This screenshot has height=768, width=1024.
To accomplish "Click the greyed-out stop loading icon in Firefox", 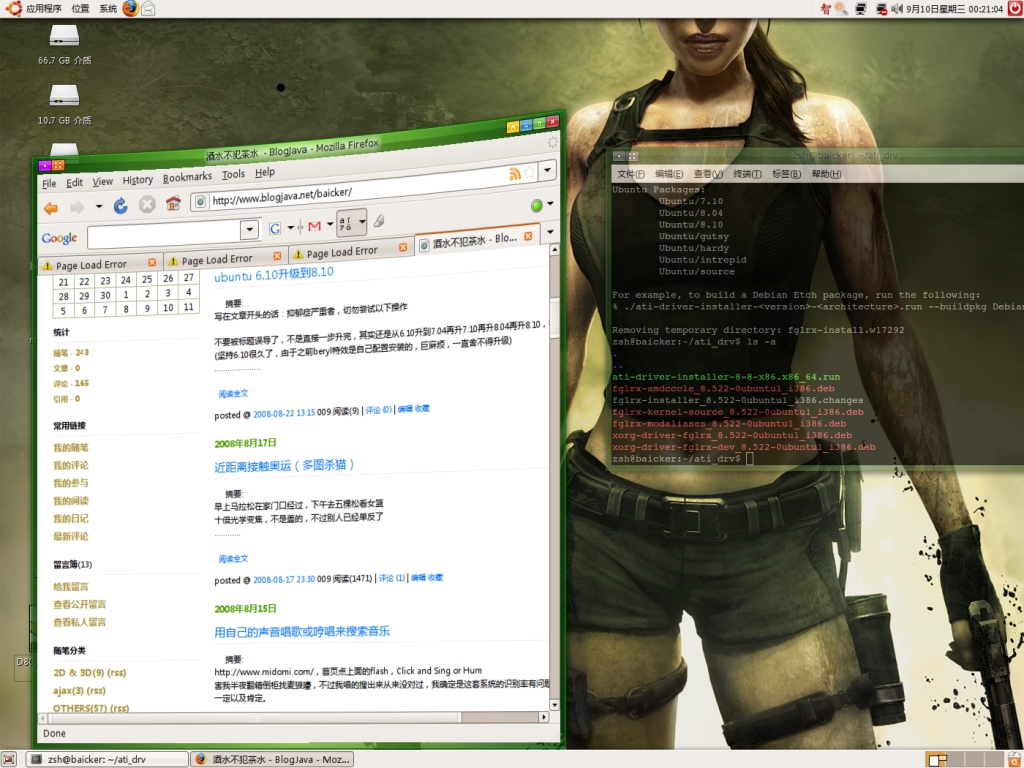I will (x=147, y=204).
